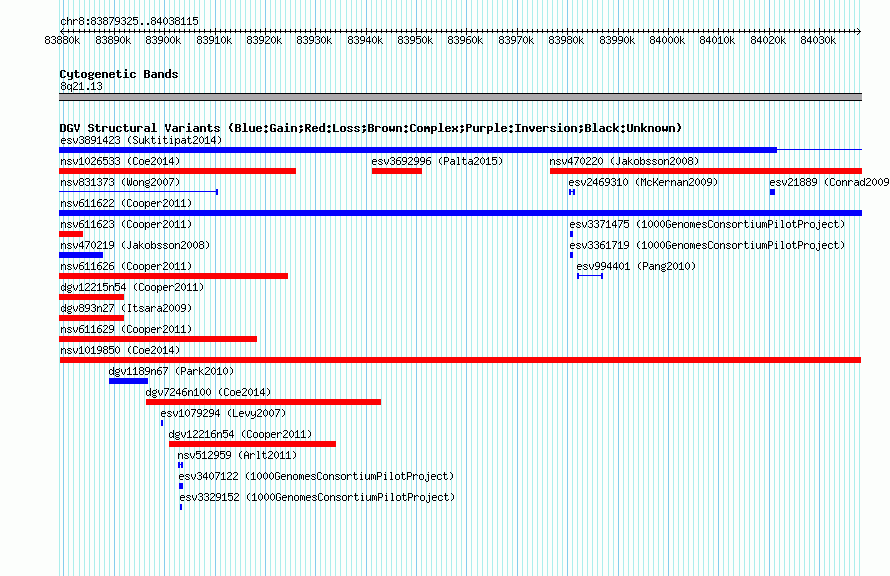Click the esv994401 (Pang2010) label
This screenshot has height=576, width=890.
tap(636, 266)
